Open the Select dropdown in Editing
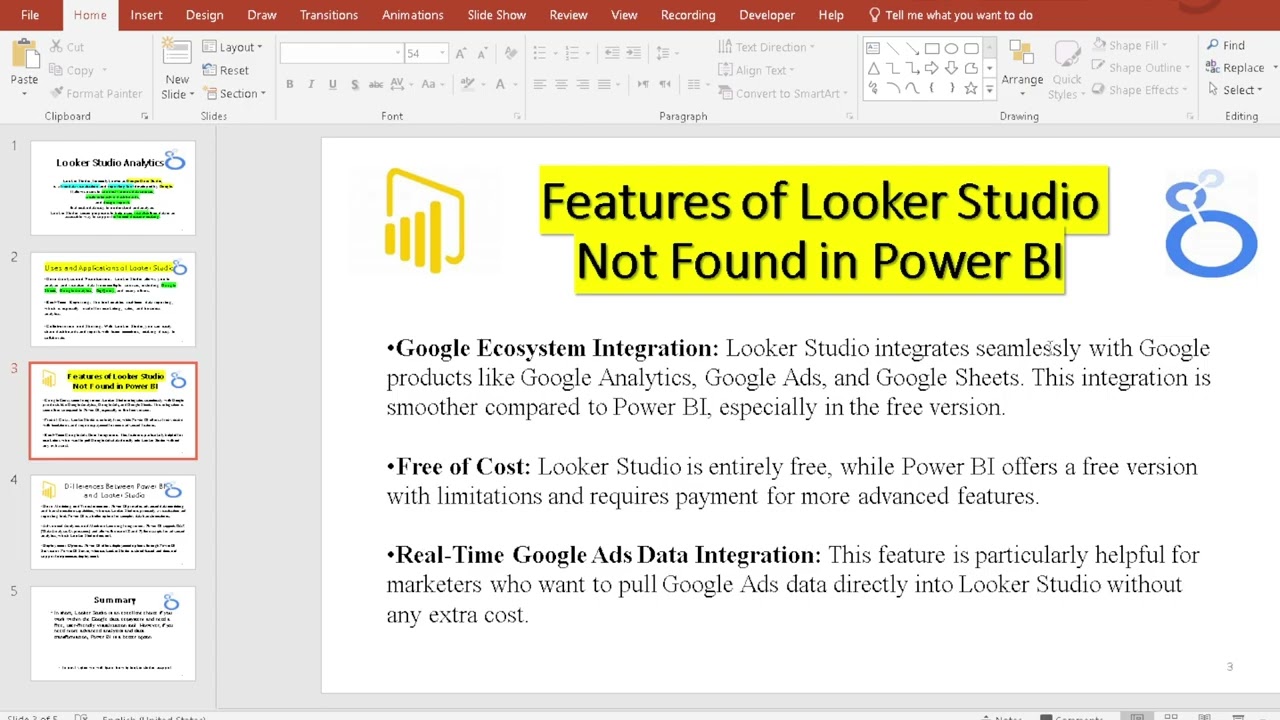Image resolution: width=1280 pixels, height=720 pixels. pos(1238,89)
